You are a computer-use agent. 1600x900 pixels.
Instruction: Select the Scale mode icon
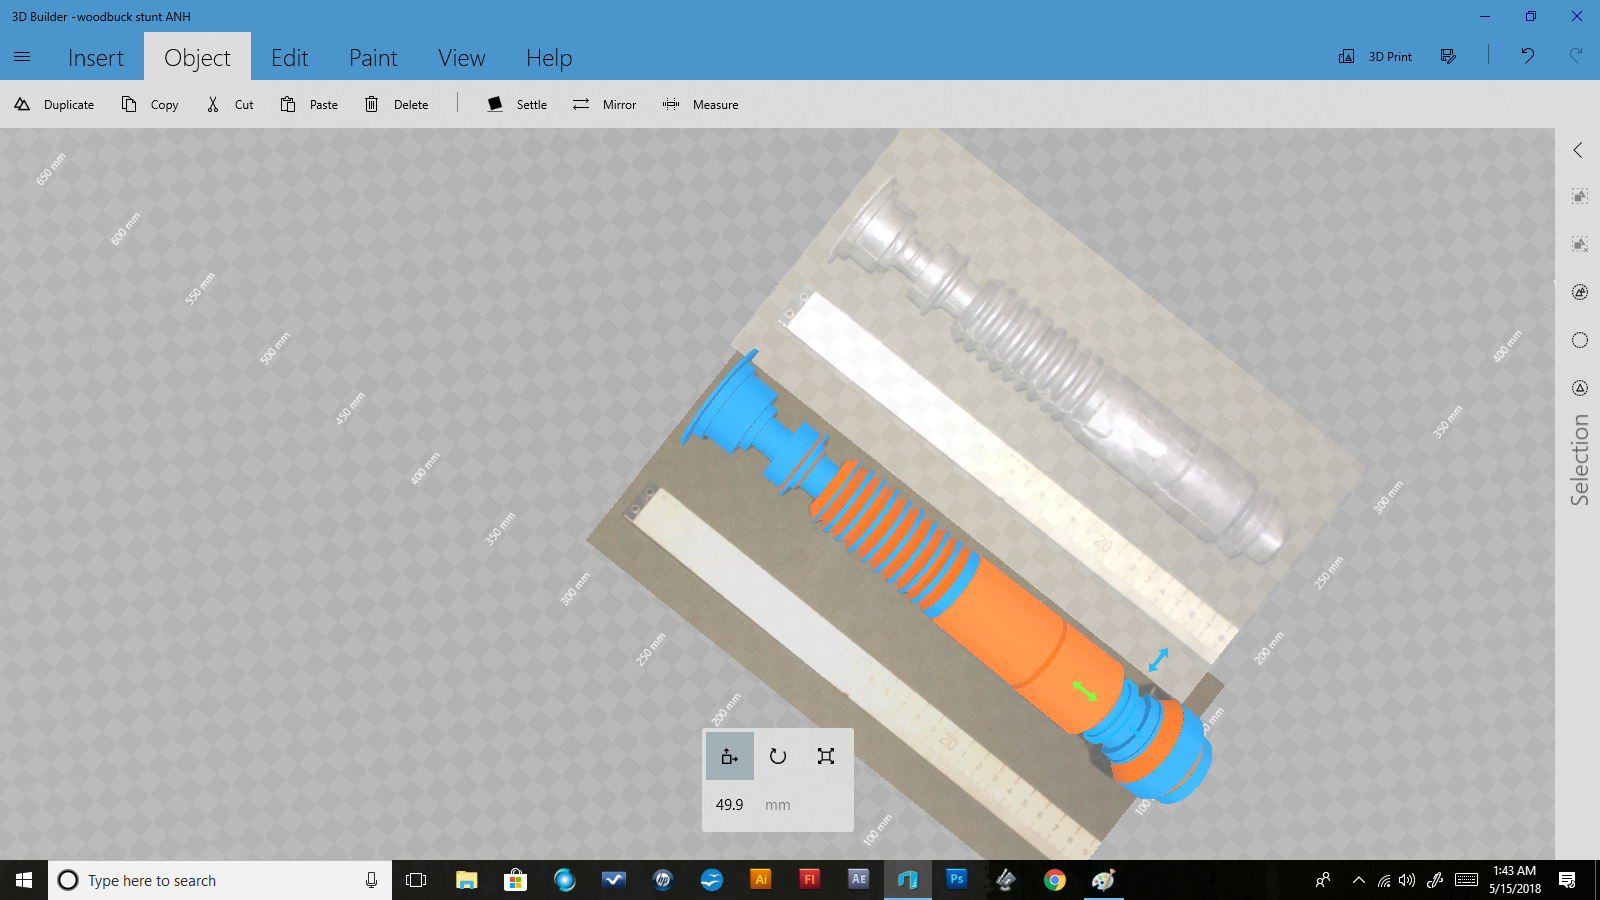[826, 756]
